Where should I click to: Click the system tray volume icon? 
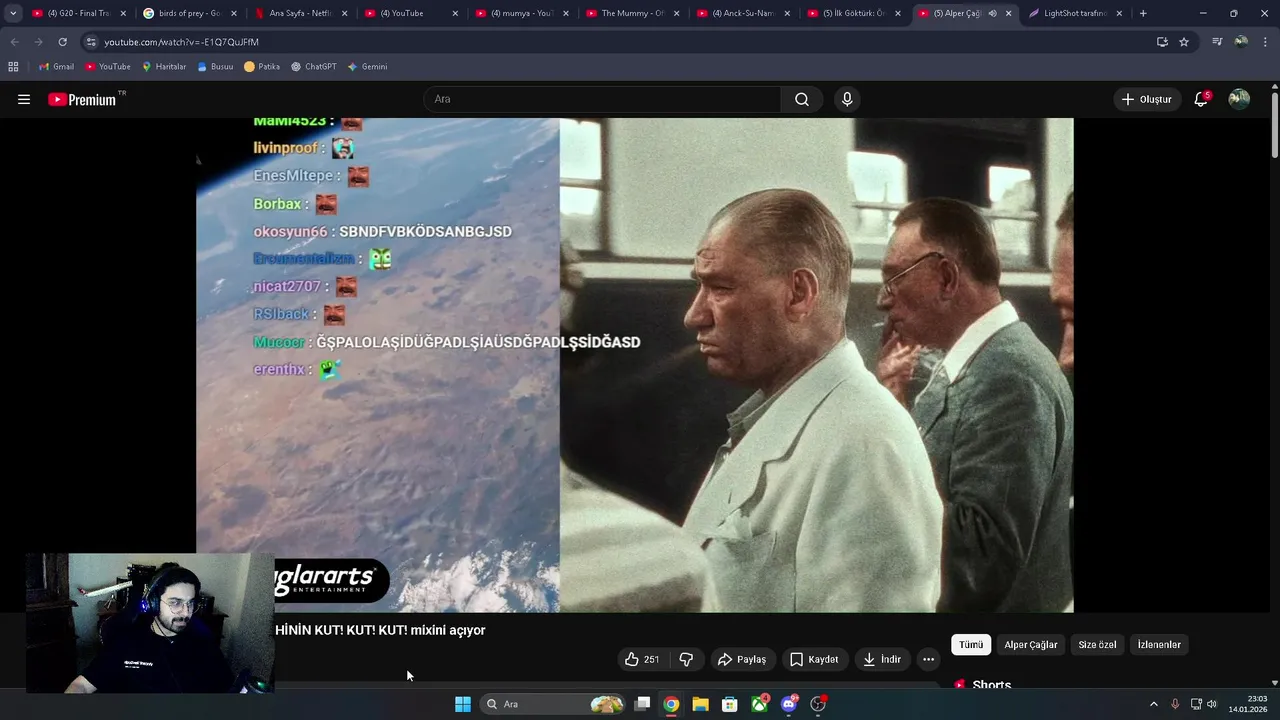[1212, 704]
